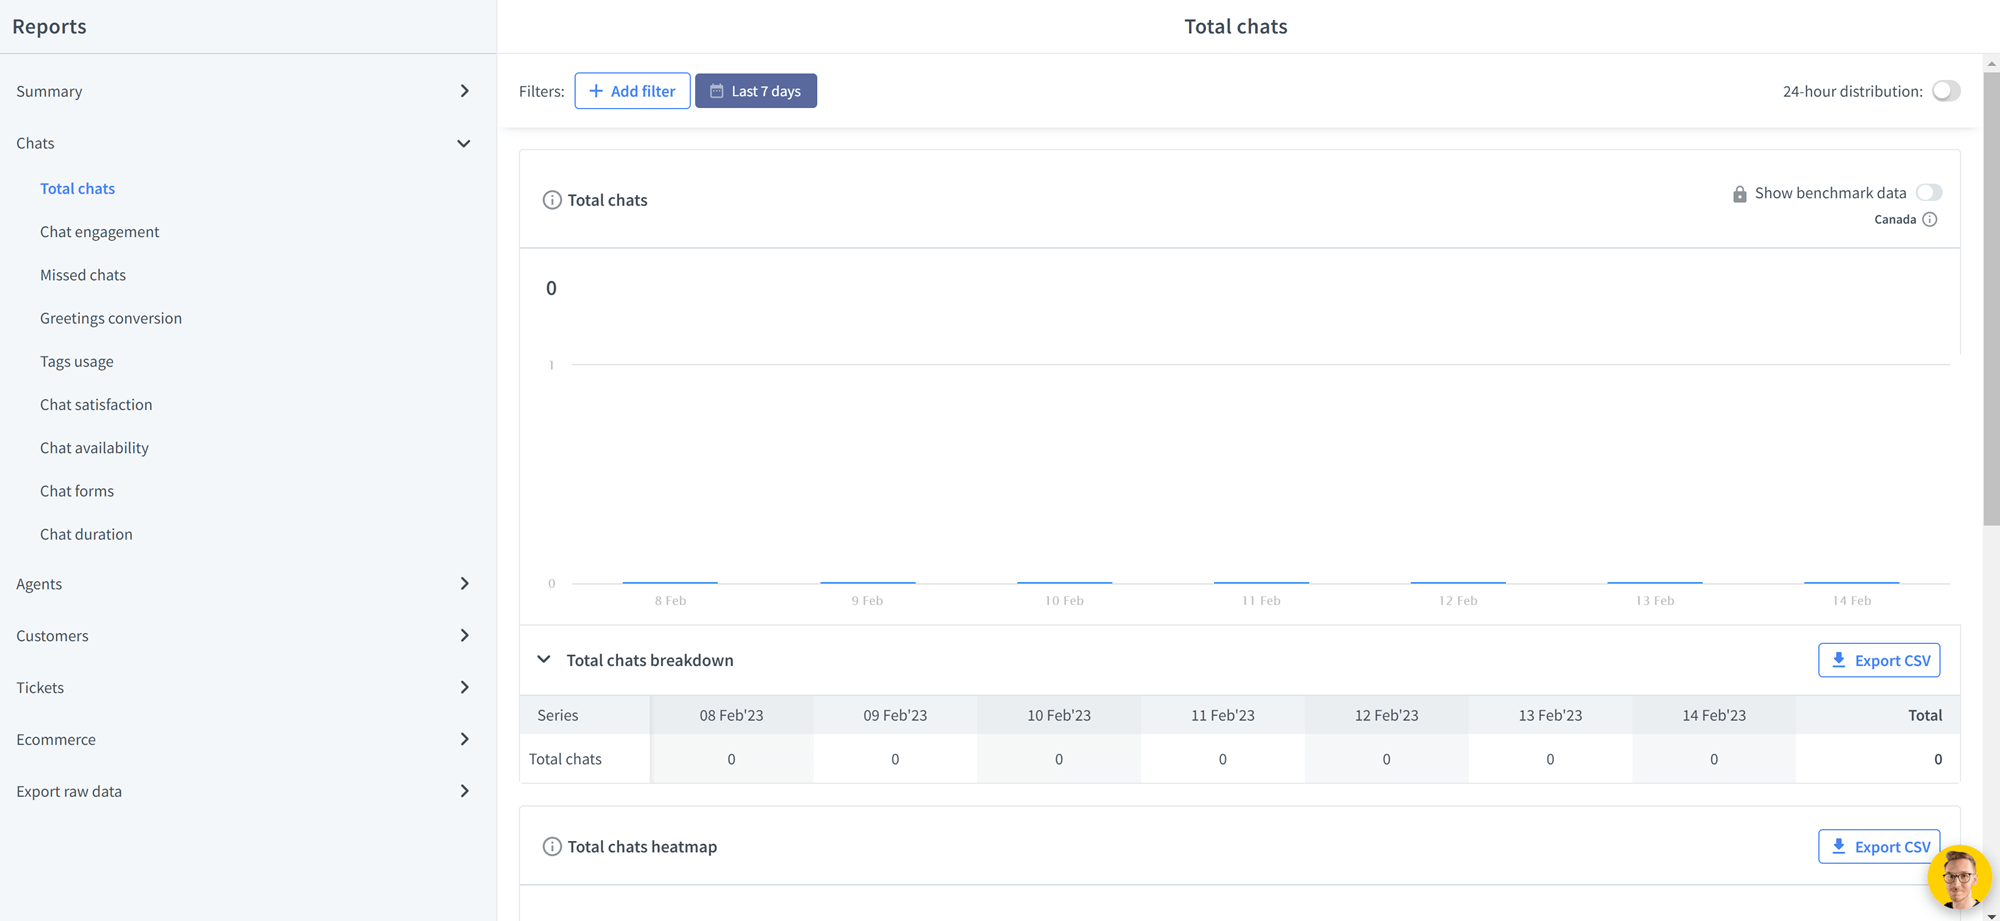Open the Missed chats report
This screenshot has height=921, width=2000.
tap(83, 274)
